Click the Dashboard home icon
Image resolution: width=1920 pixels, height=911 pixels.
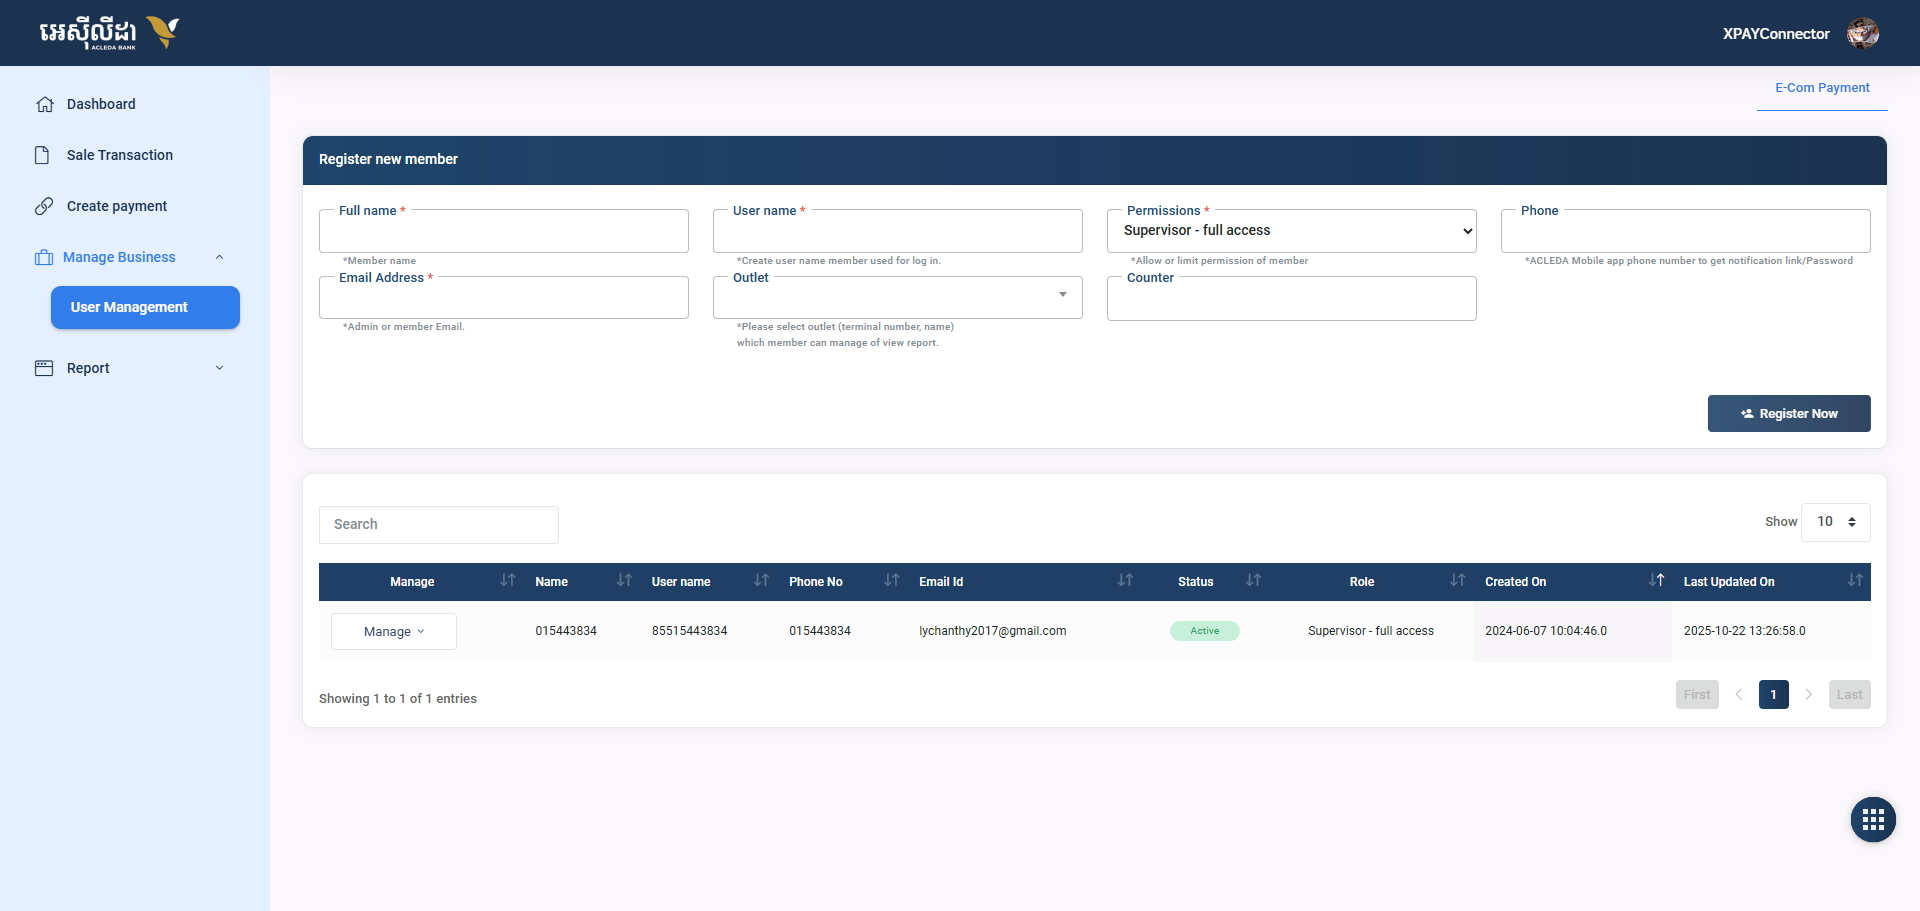click(x=44, y=104)
